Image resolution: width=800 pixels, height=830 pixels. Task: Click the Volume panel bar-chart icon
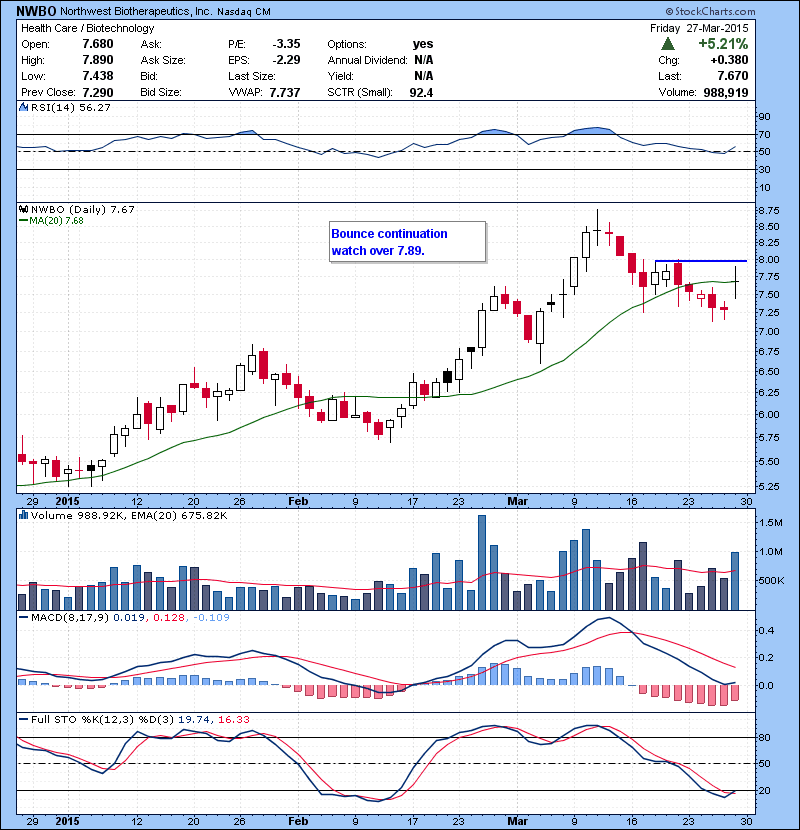point(23,515)
